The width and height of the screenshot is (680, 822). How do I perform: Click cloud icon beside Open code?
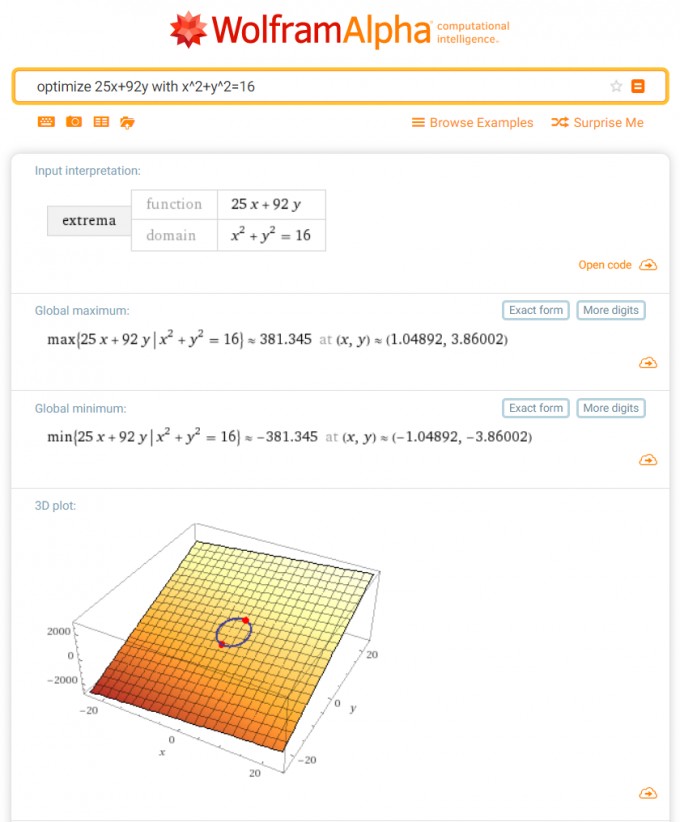648,265
